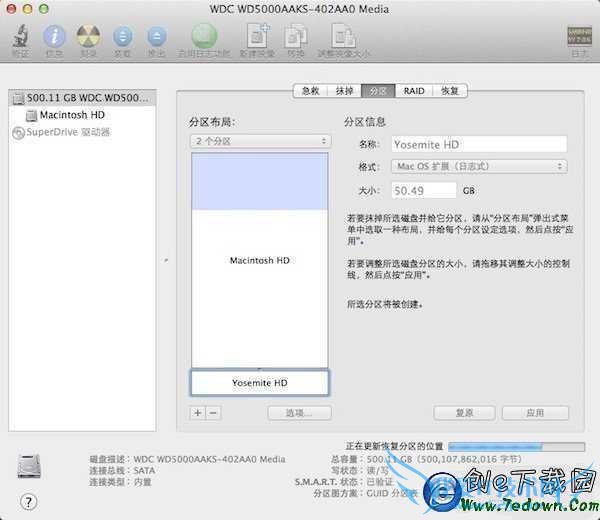Switch to the 分区 tab

(378, 91)
